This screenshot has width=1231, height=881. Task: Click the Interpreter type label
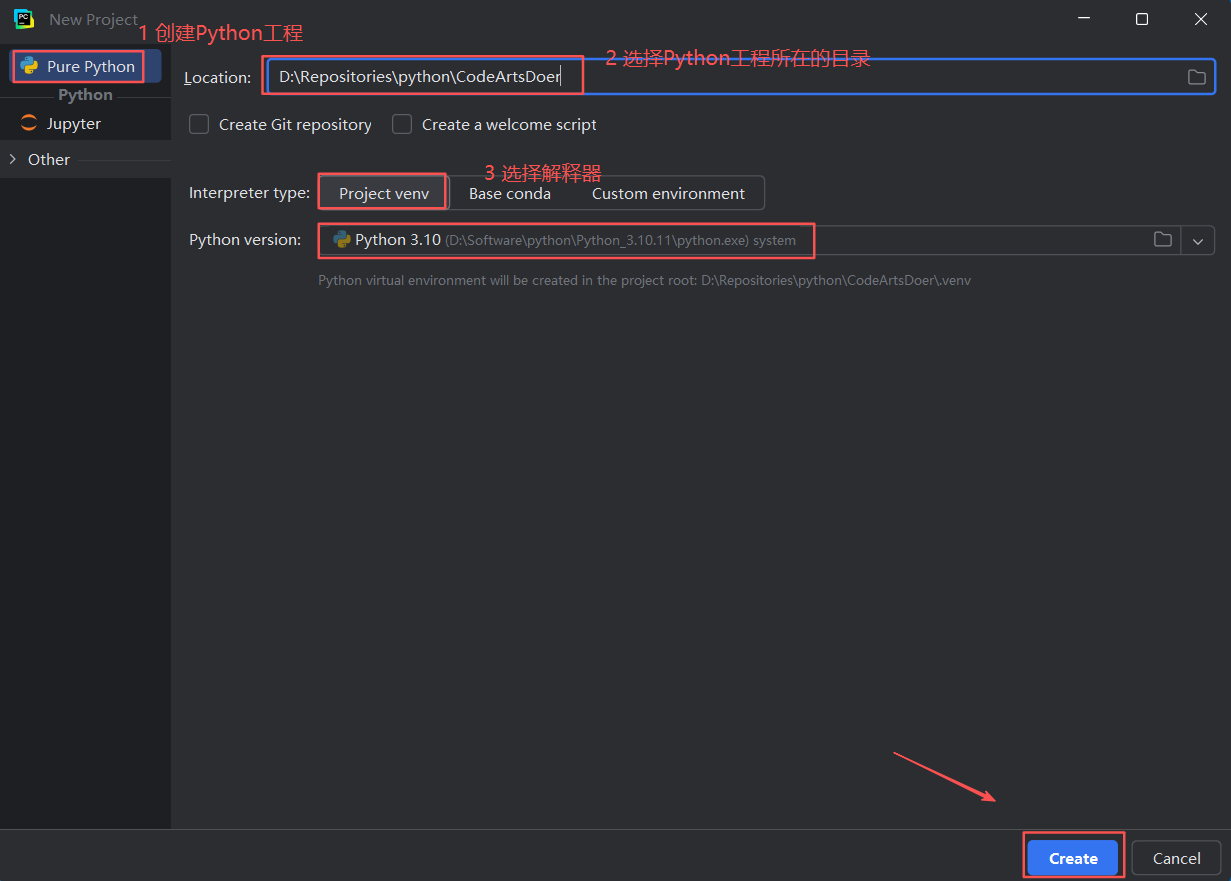[x=249, y=193]
